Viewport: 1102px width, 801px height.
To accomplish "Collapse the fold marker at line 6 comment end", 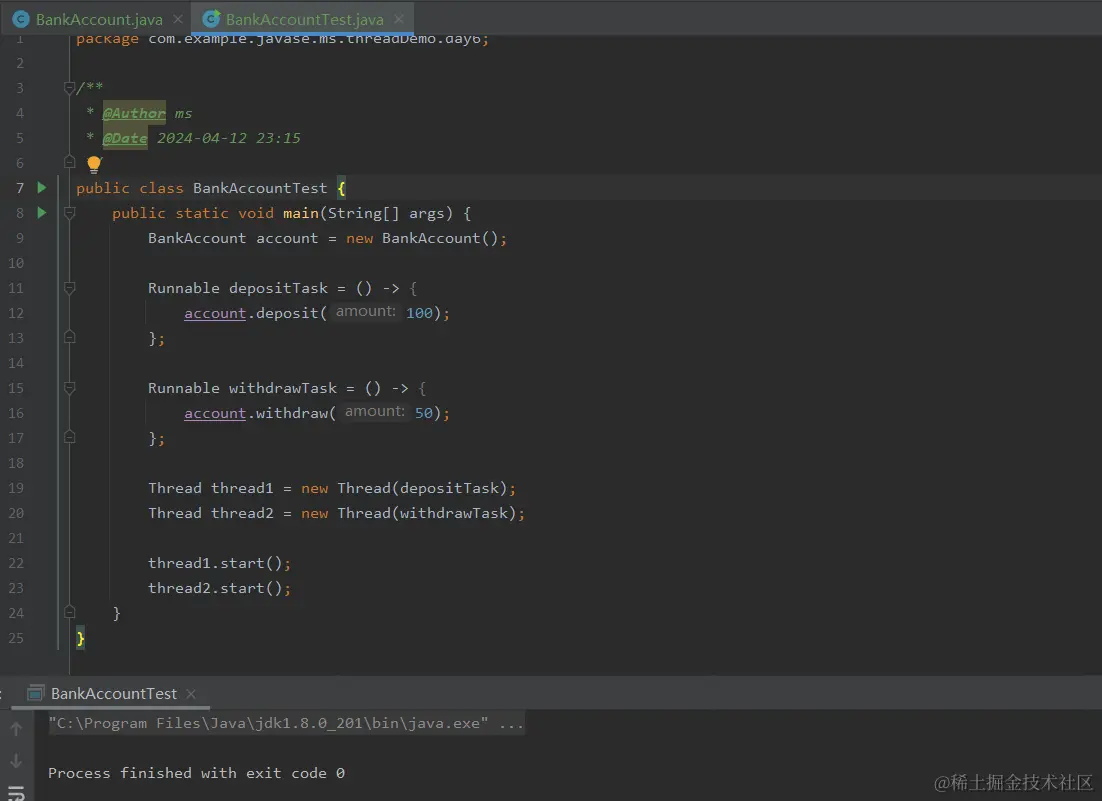I will (x=69, y=162).
